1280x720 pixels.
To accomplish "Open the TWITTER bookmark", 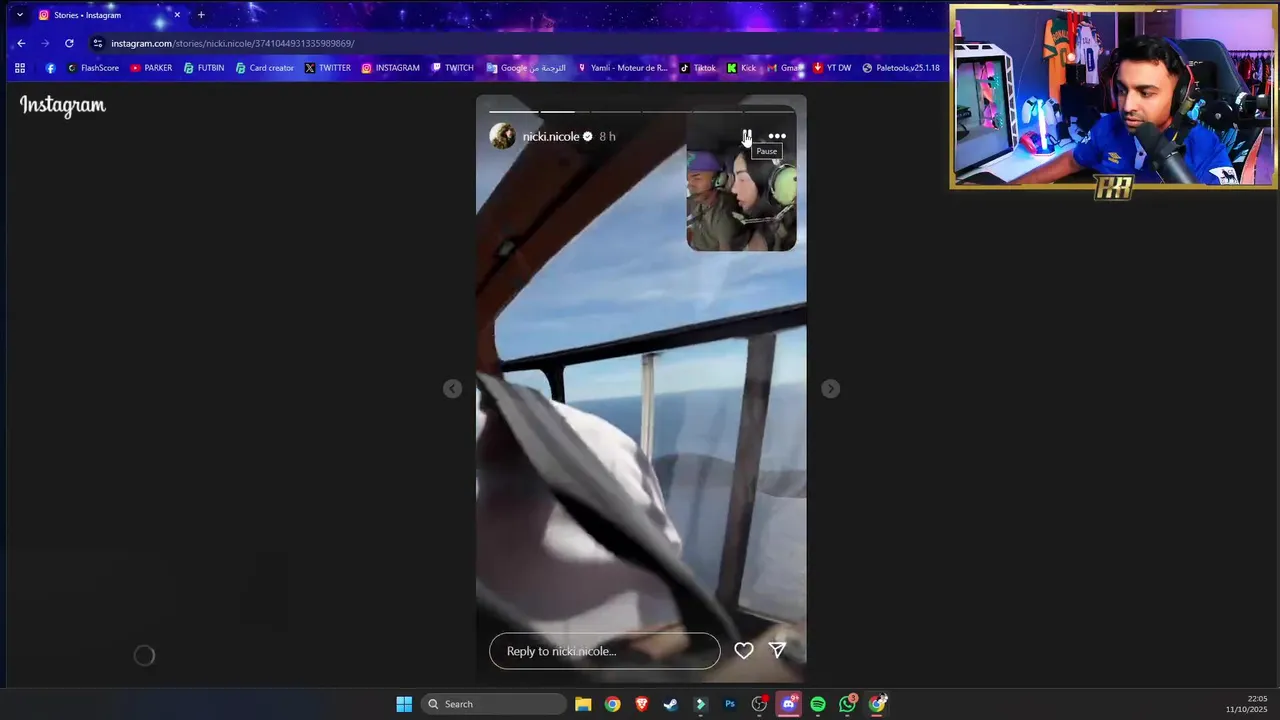I will (x=327, y=68).
